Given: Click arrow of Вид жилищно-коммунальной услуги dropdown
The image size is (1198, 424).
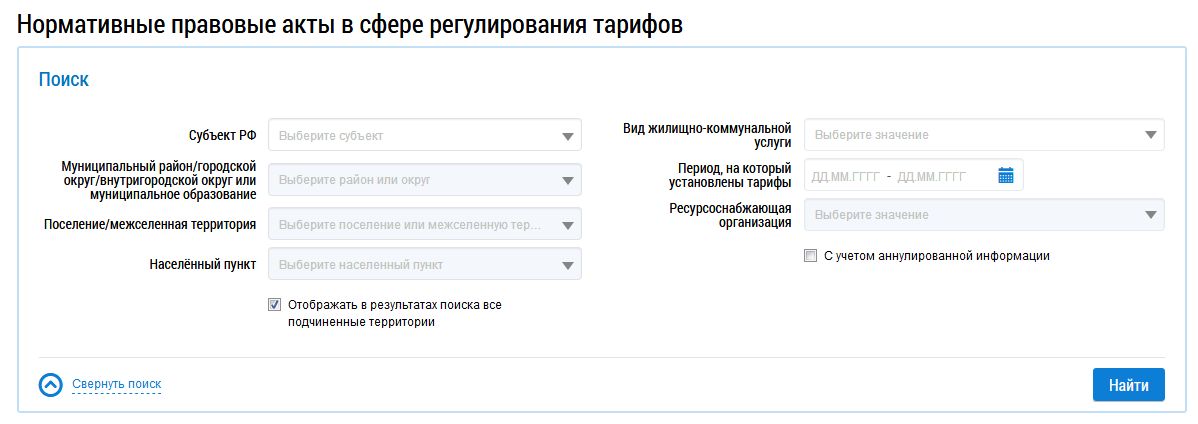Looking at the screenshot, I should tap(1151, 134).
